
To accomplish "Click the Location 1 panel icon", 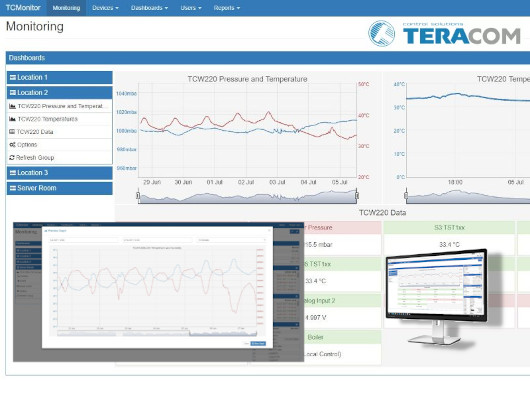I will point(13,77).
